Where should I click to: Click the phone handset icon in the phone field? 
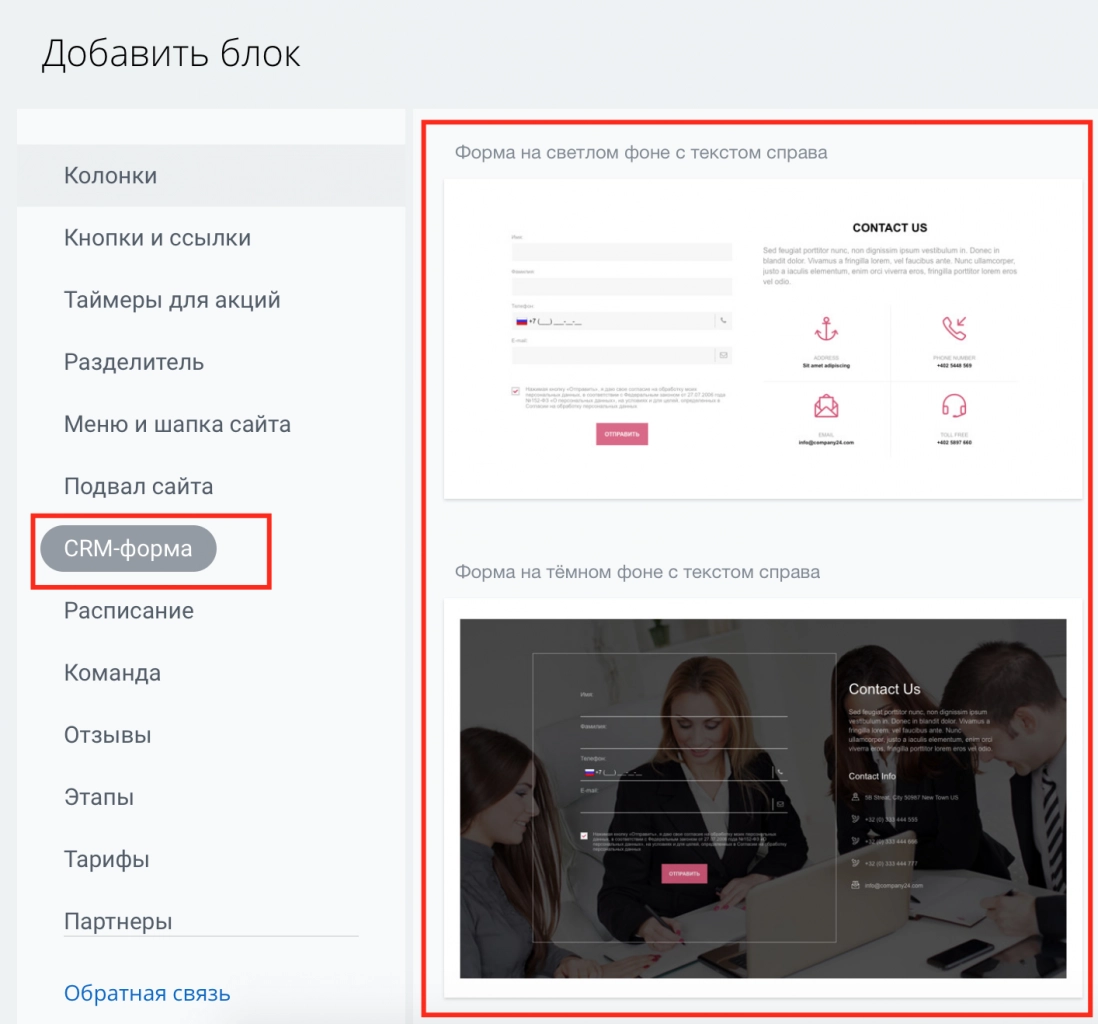[x=723, y=321]
